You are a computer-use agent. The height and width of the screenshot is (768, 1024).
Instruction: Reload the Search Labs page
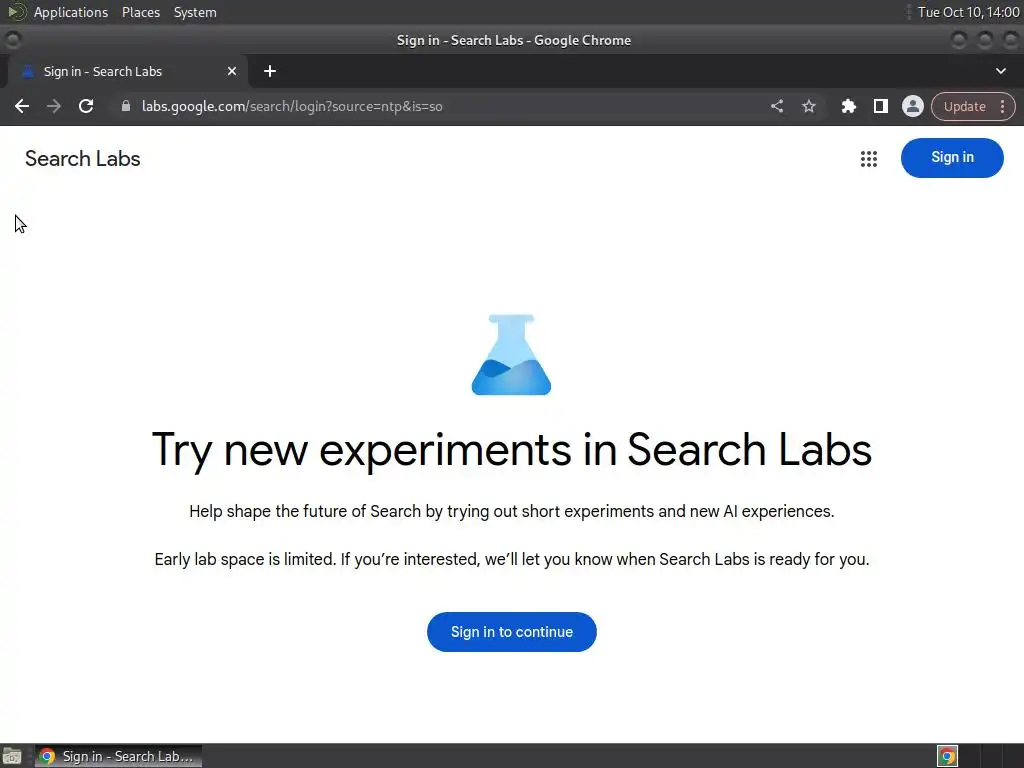tap(86, 106)
